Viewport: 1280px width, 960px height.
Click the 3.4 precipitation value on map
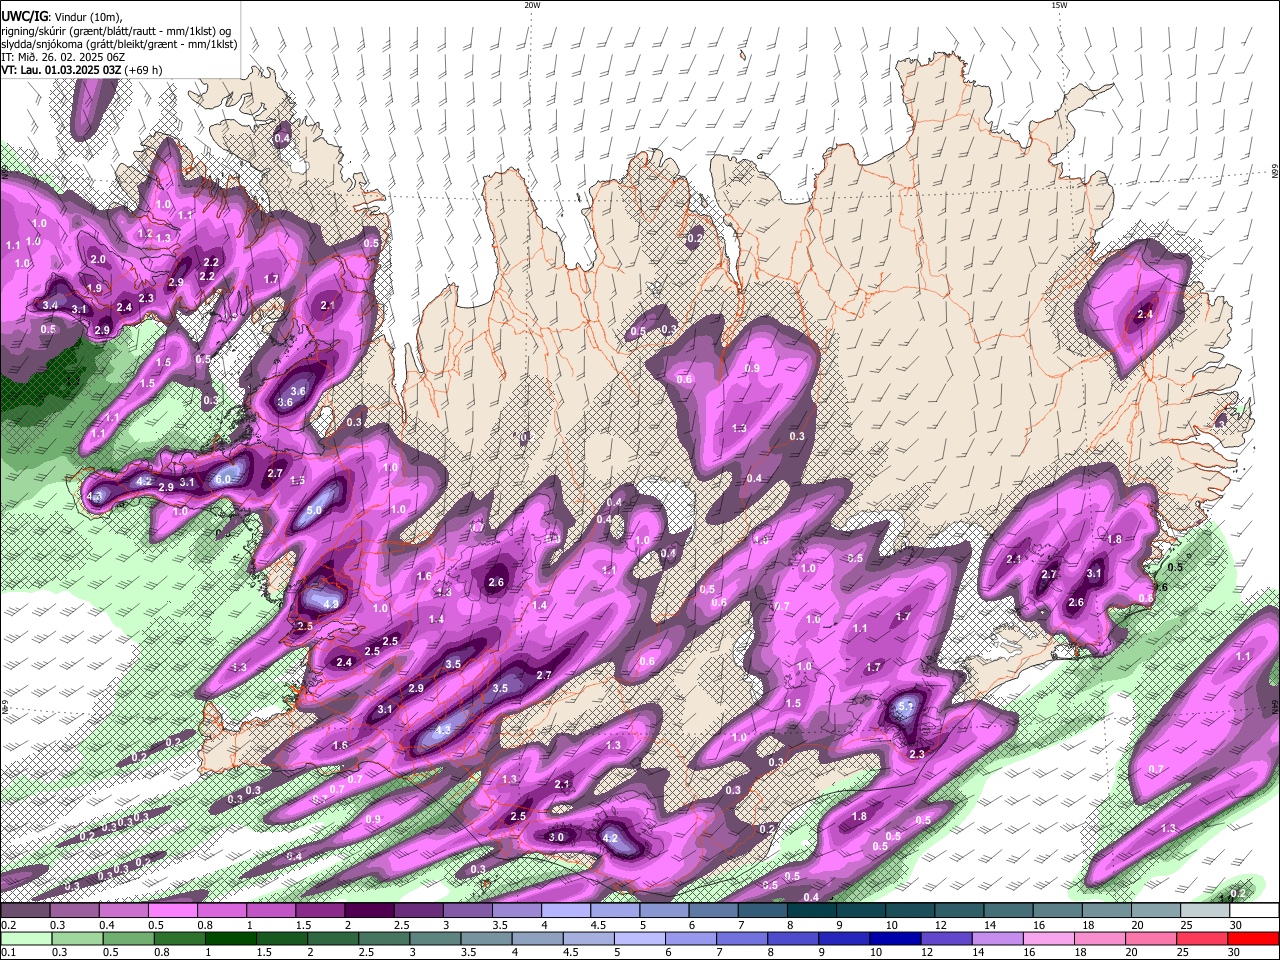(x=51, y=305)
